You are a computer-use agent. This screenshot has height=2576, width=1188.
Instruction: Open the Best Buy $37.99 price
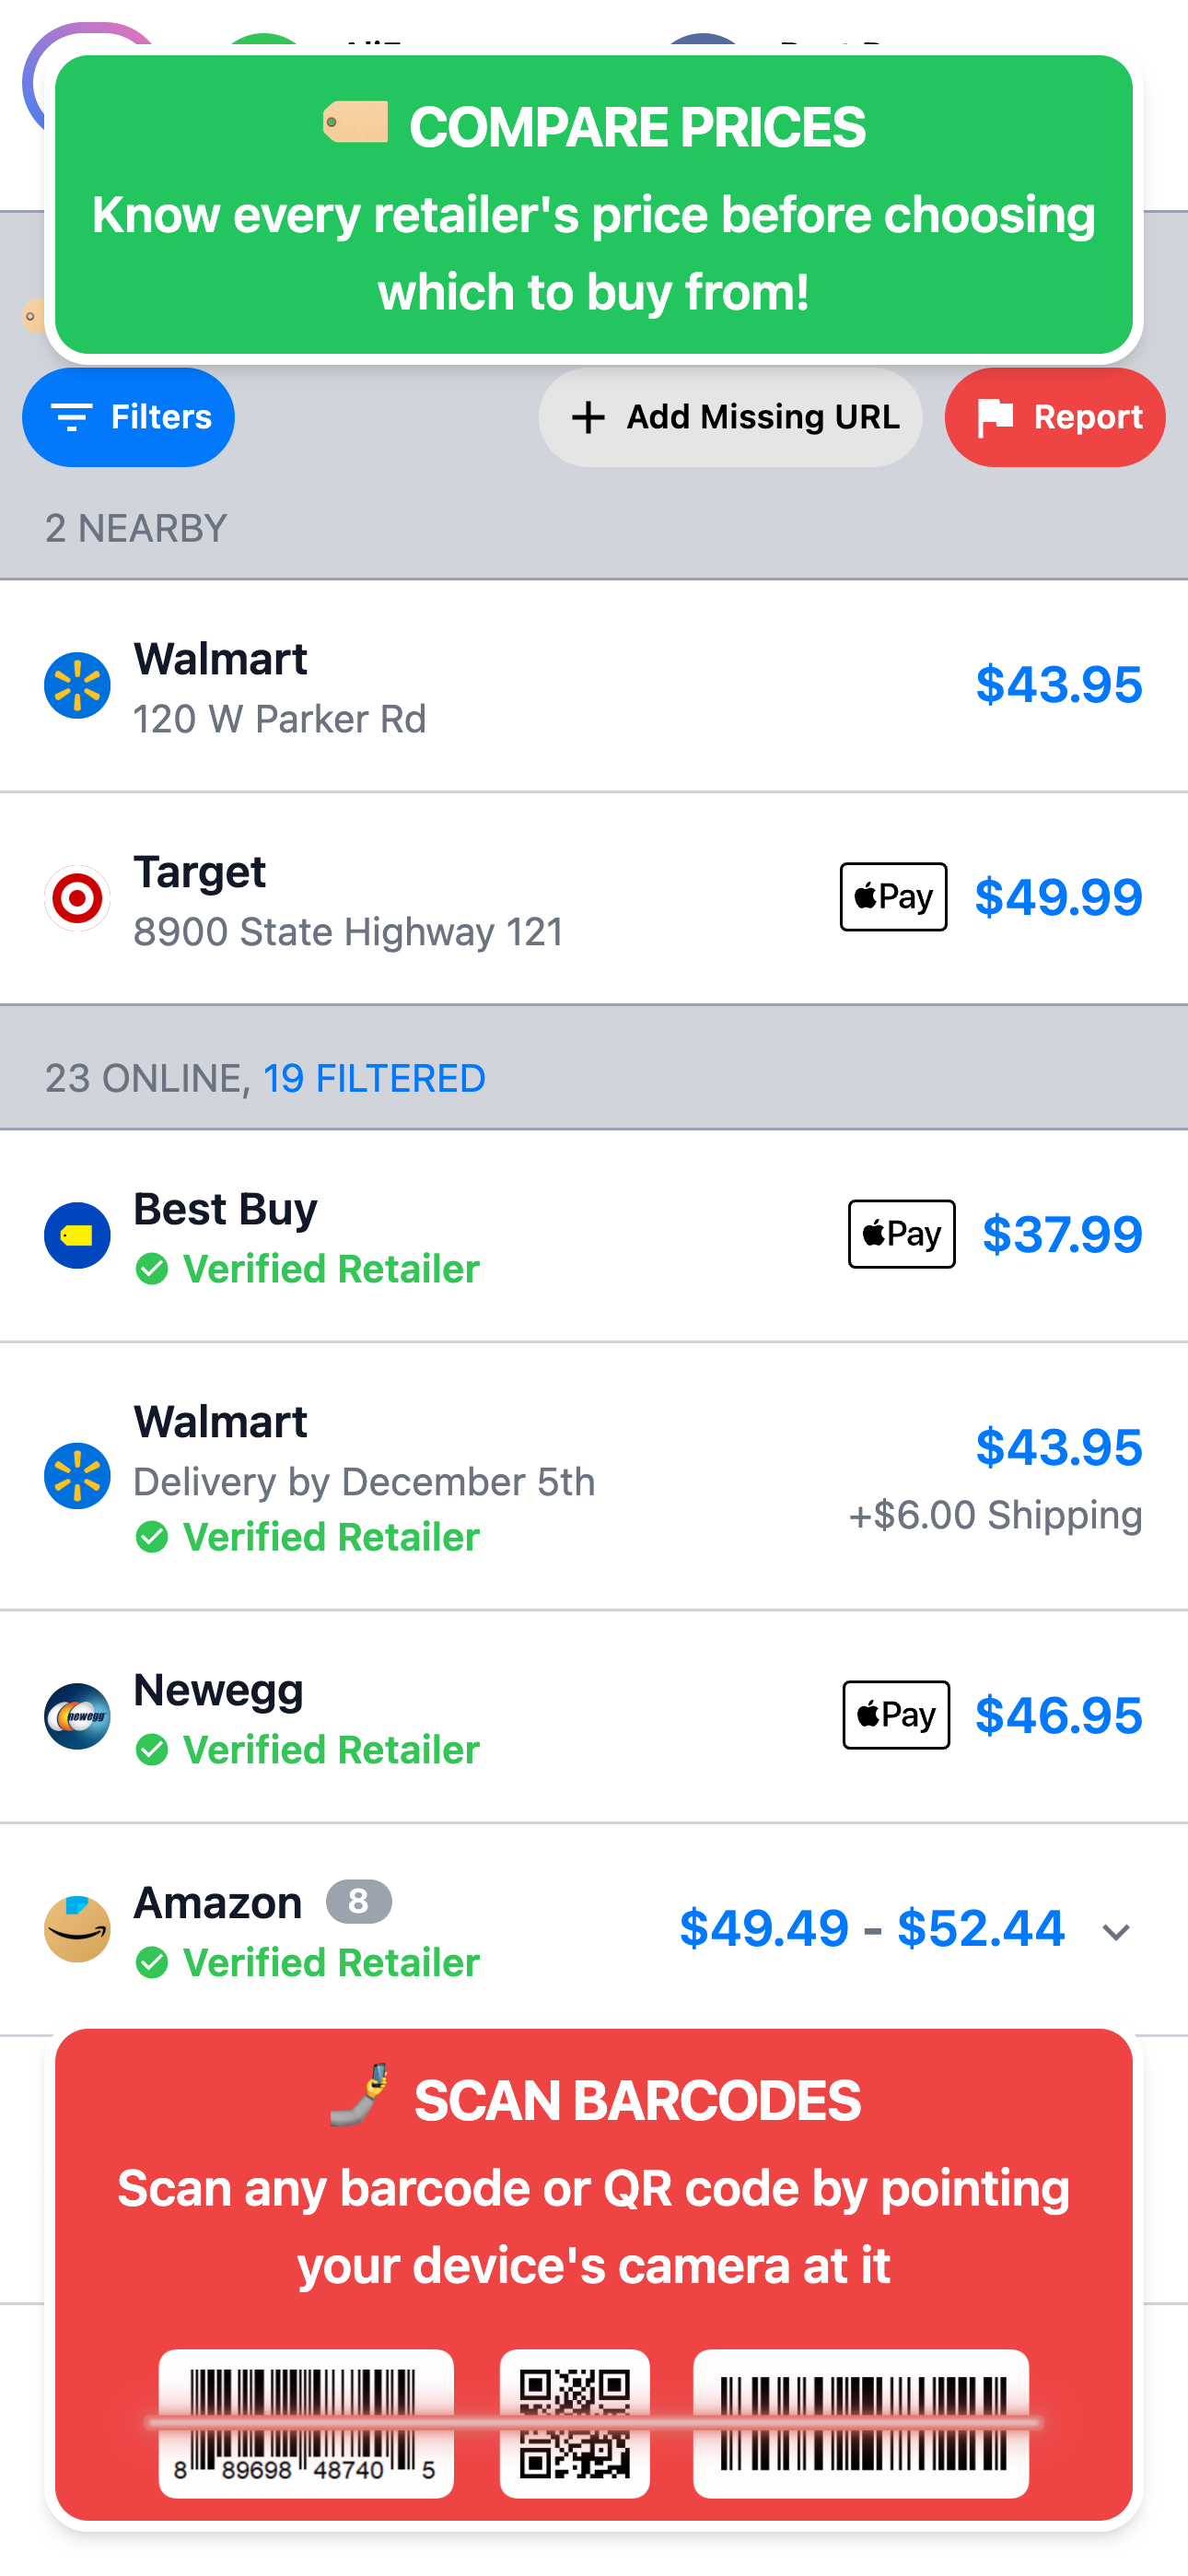1062,1234
